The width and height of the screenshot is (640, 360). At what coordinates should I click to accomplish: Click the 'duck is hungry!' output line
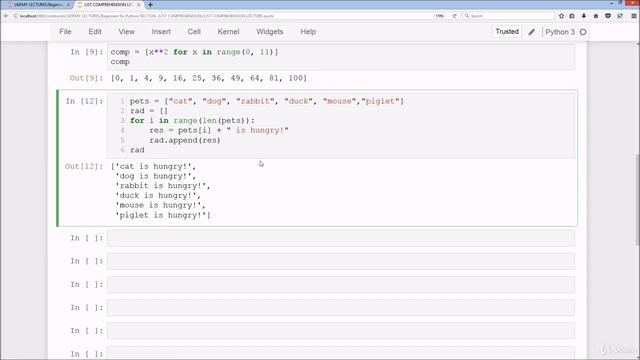pos(158,196)
